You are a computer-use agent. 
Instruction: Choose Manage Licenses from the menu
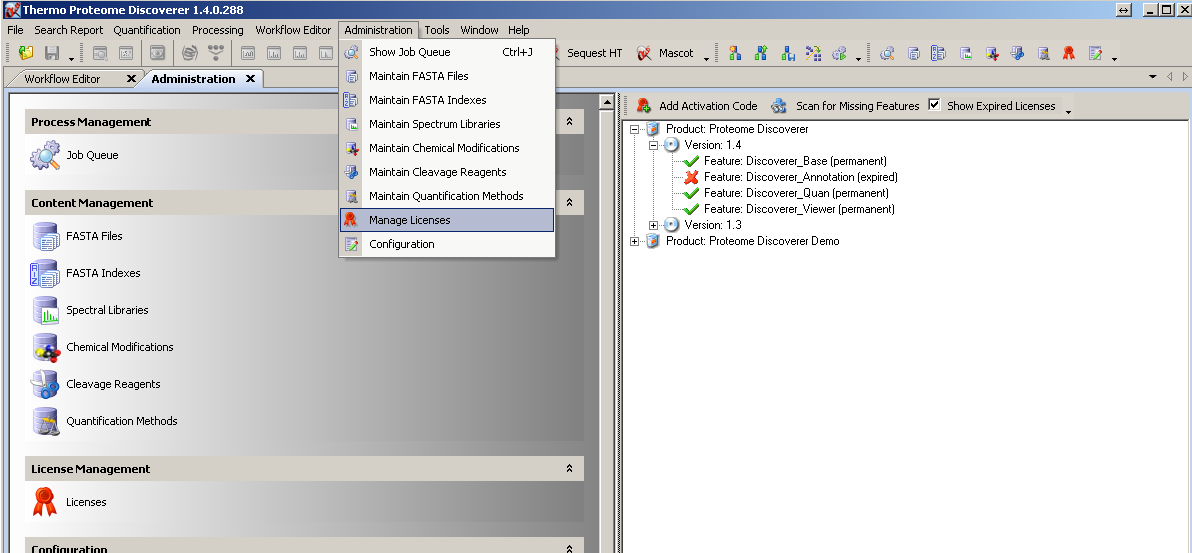pyautogui.click(x=447, y=220)
